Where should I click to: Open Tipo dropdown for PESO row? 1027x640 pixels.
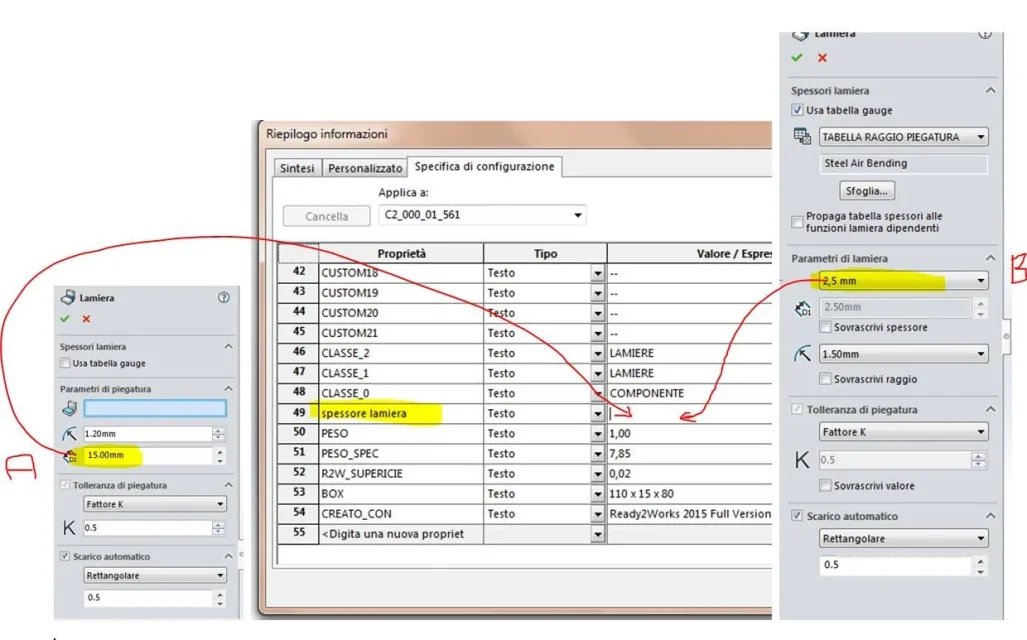point(597,434)
